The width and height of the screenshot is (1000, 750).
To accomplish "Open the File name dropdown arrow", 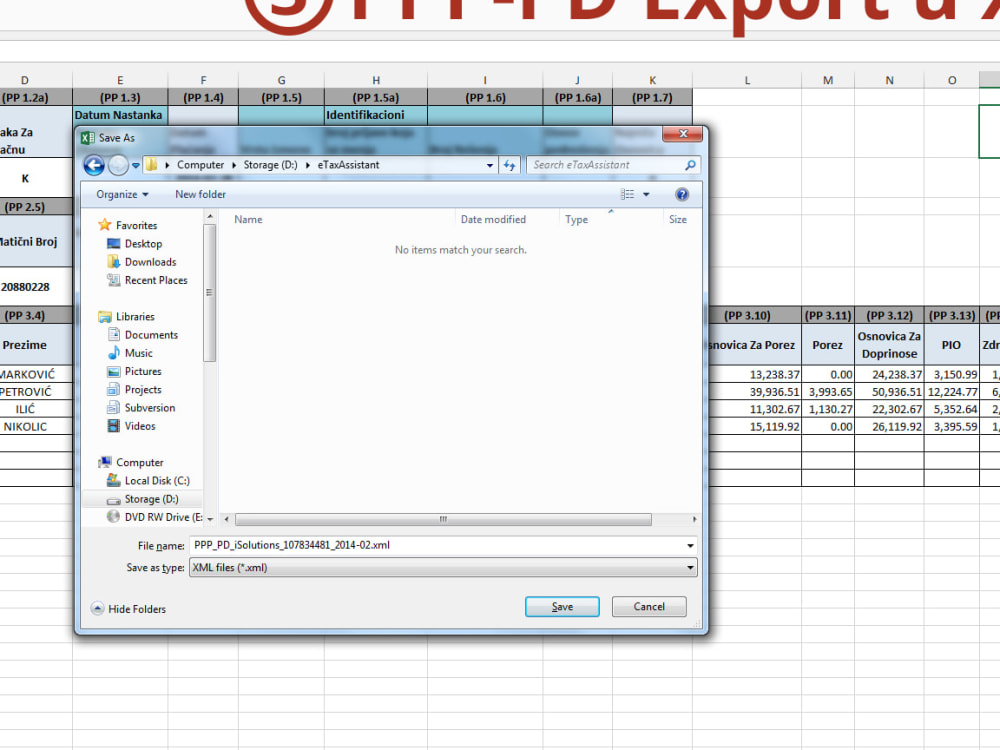I will pos(690,546).
